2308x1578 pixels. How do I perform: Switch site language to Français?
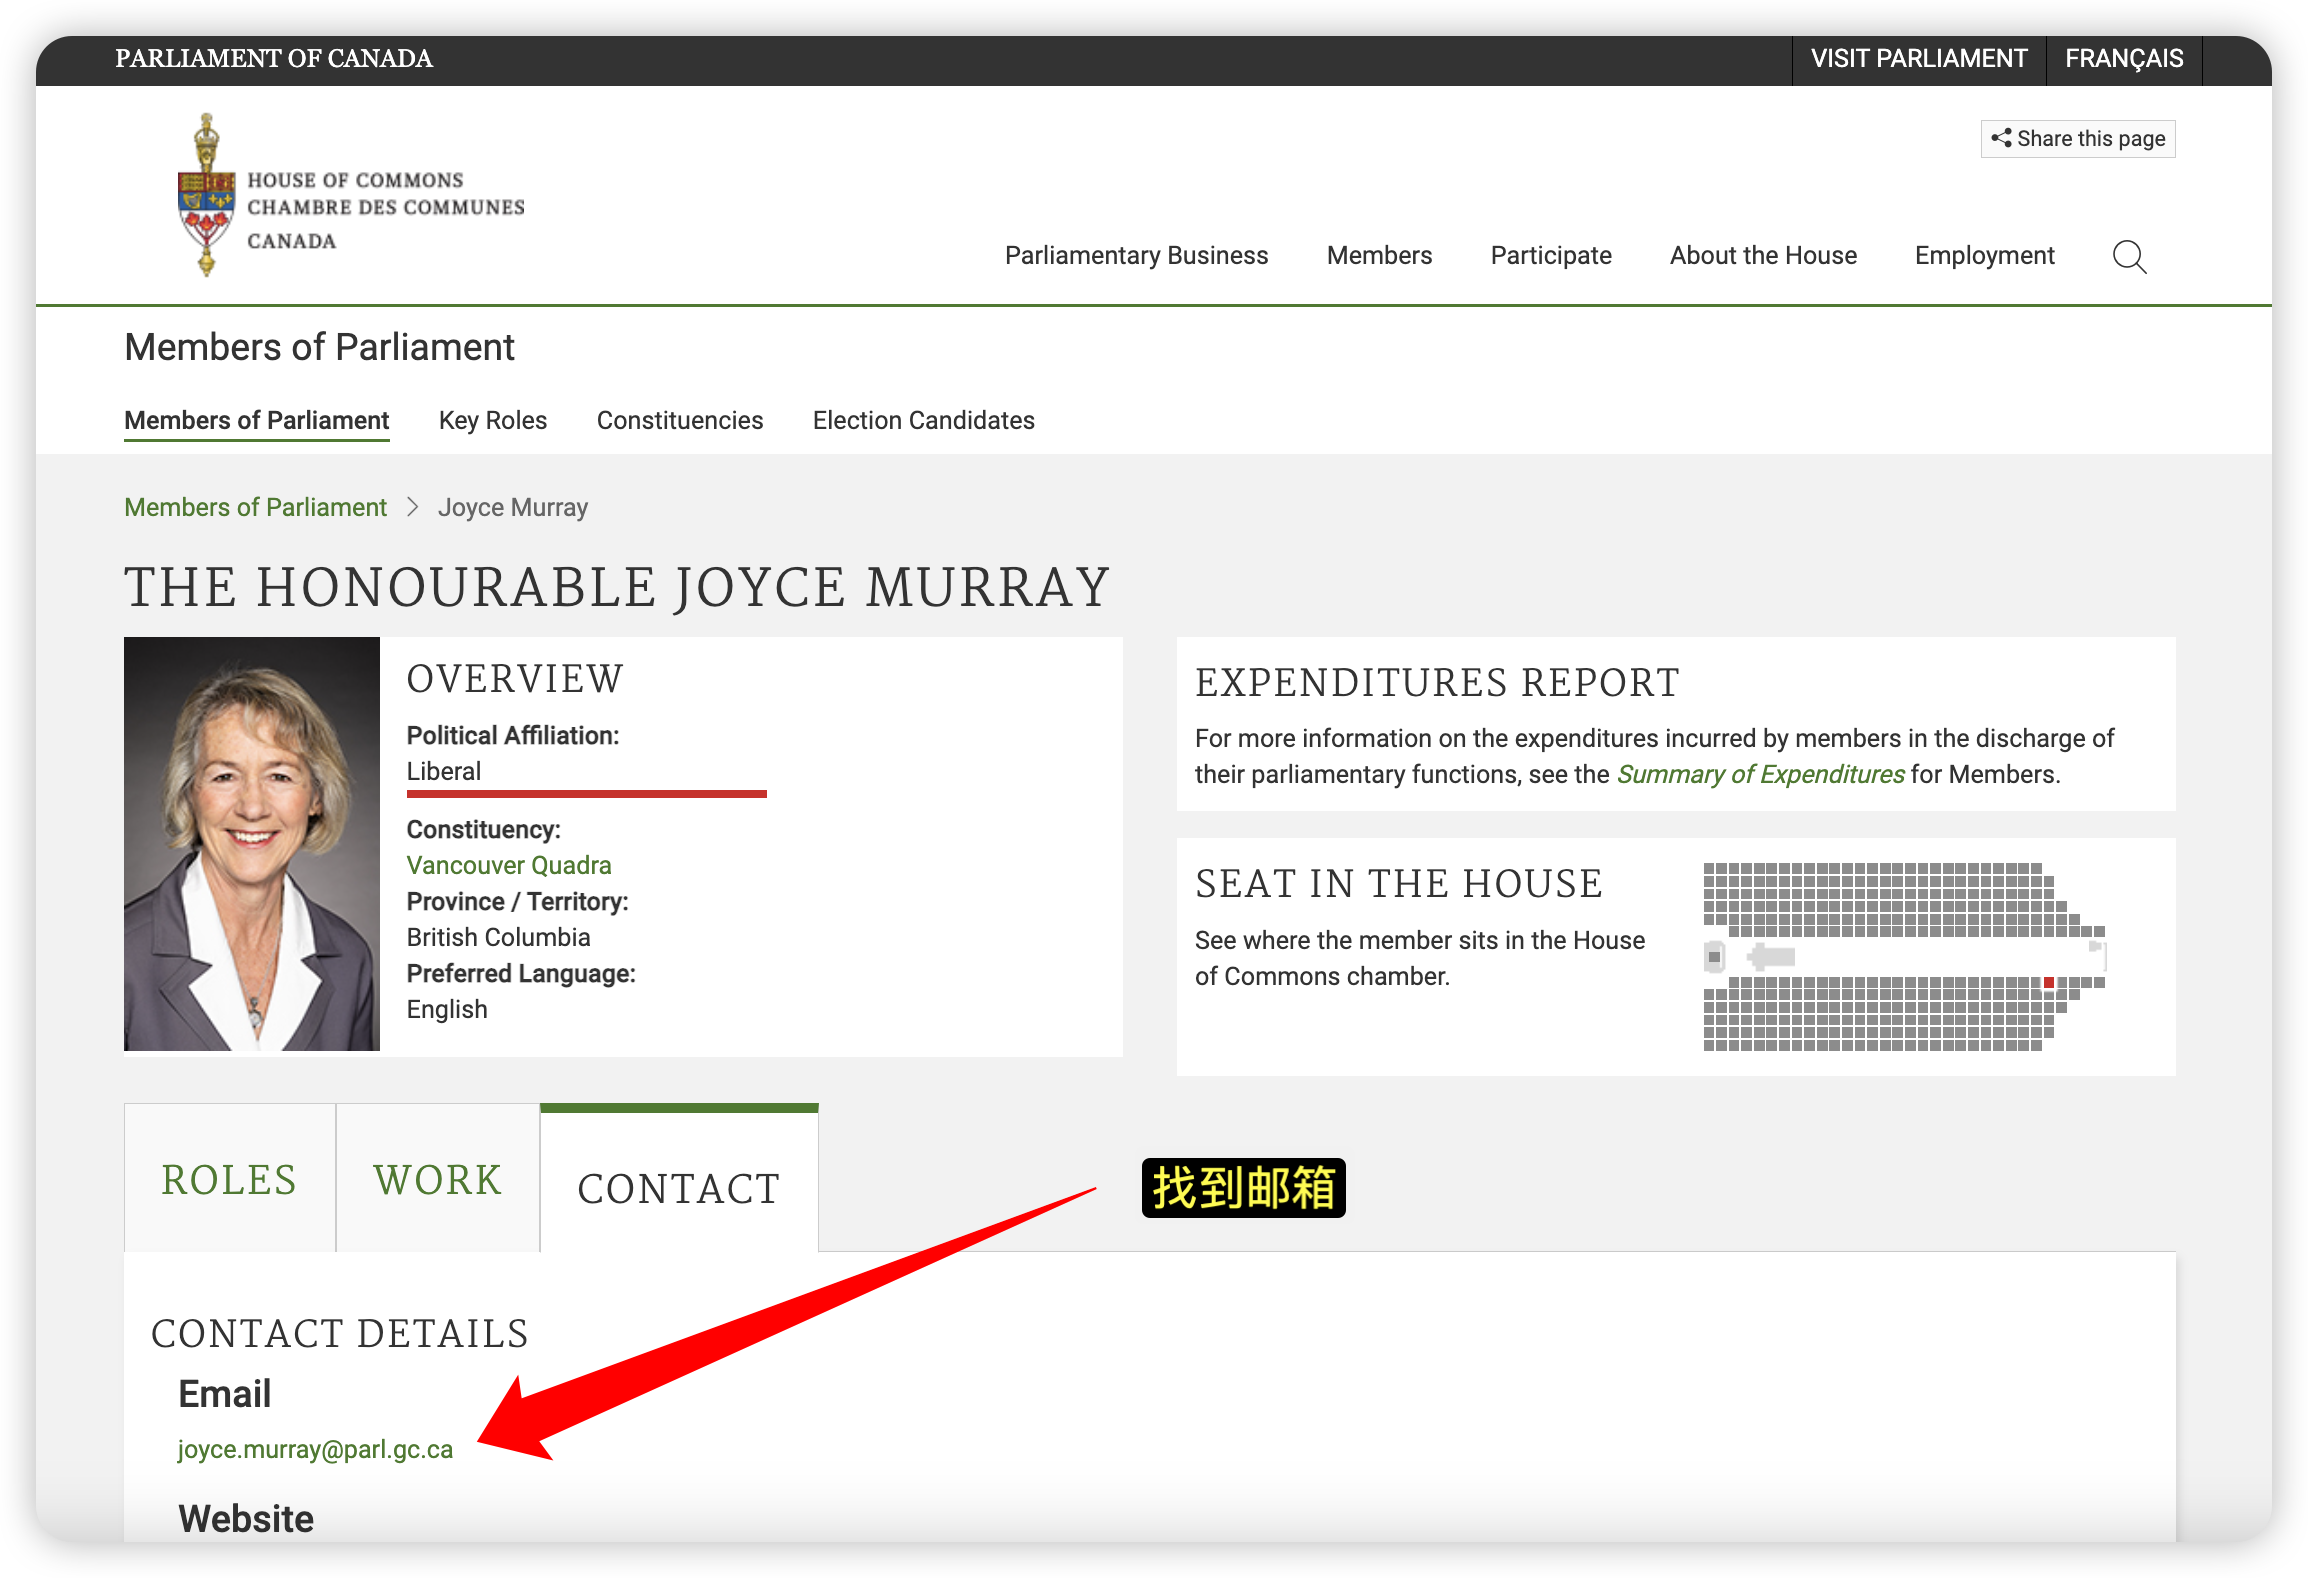point(2124,59)
